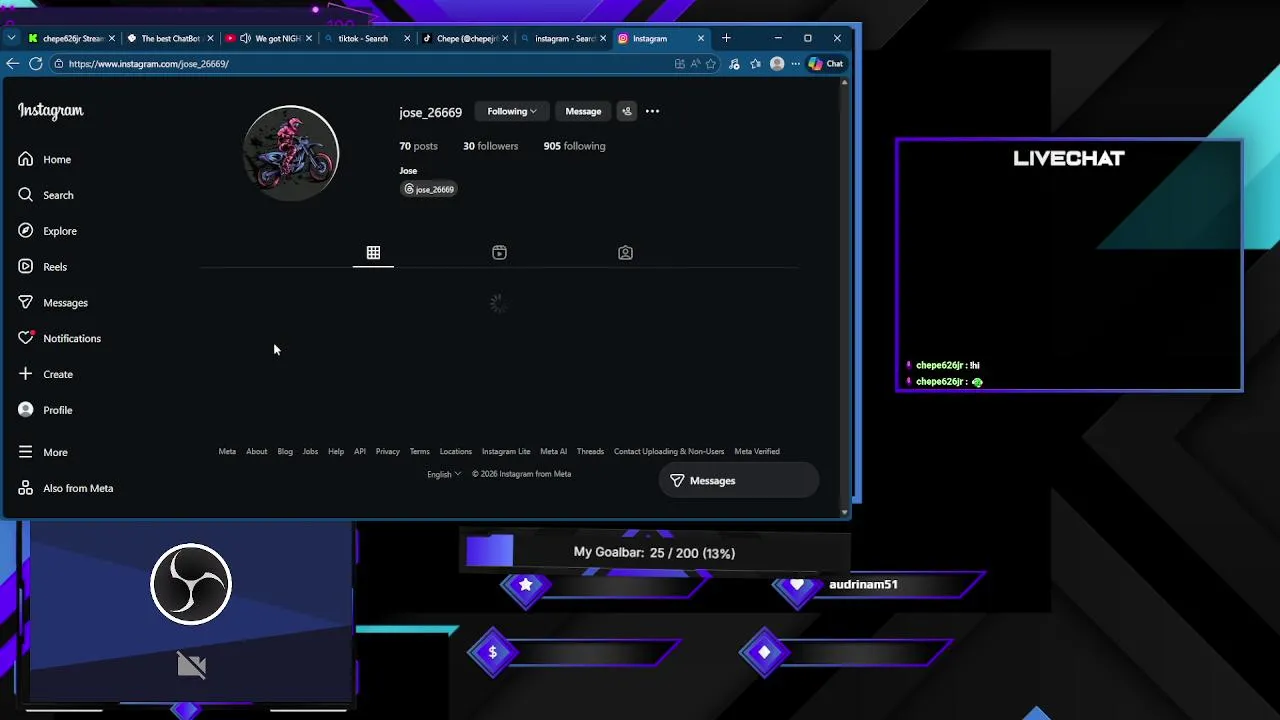Add this page to favorites star
This screenshot has width=1280, height=720.
pos(711,64)
